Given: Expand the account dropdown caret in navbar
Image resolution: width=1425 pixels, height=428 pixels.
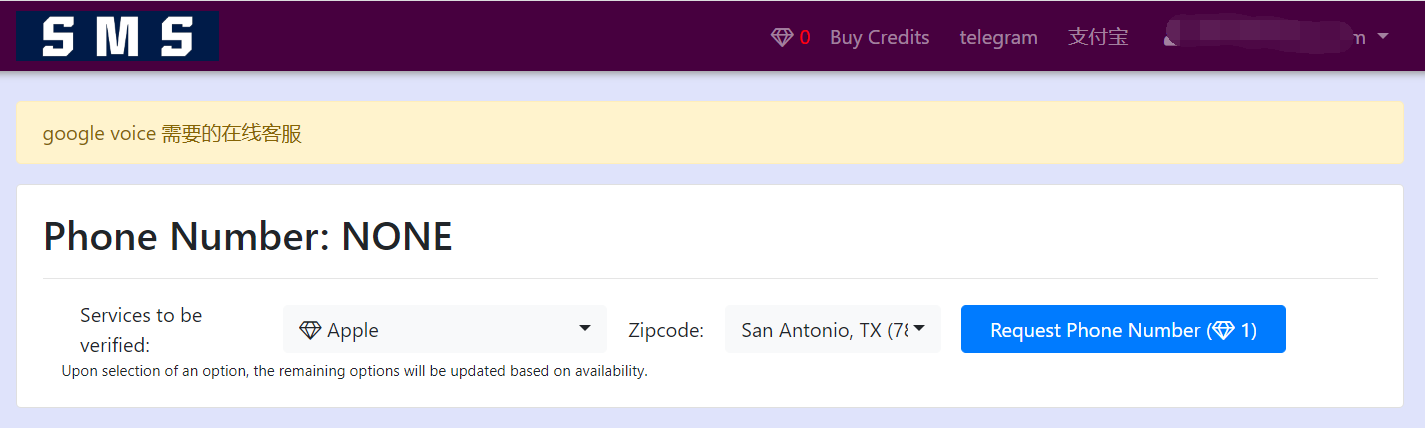Looking at the screenshot, I should coord(1383,37).
